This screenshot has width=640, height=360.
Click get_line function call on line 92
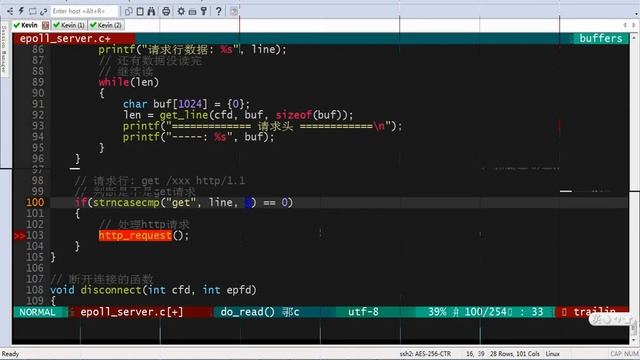(x=184, y=115)
